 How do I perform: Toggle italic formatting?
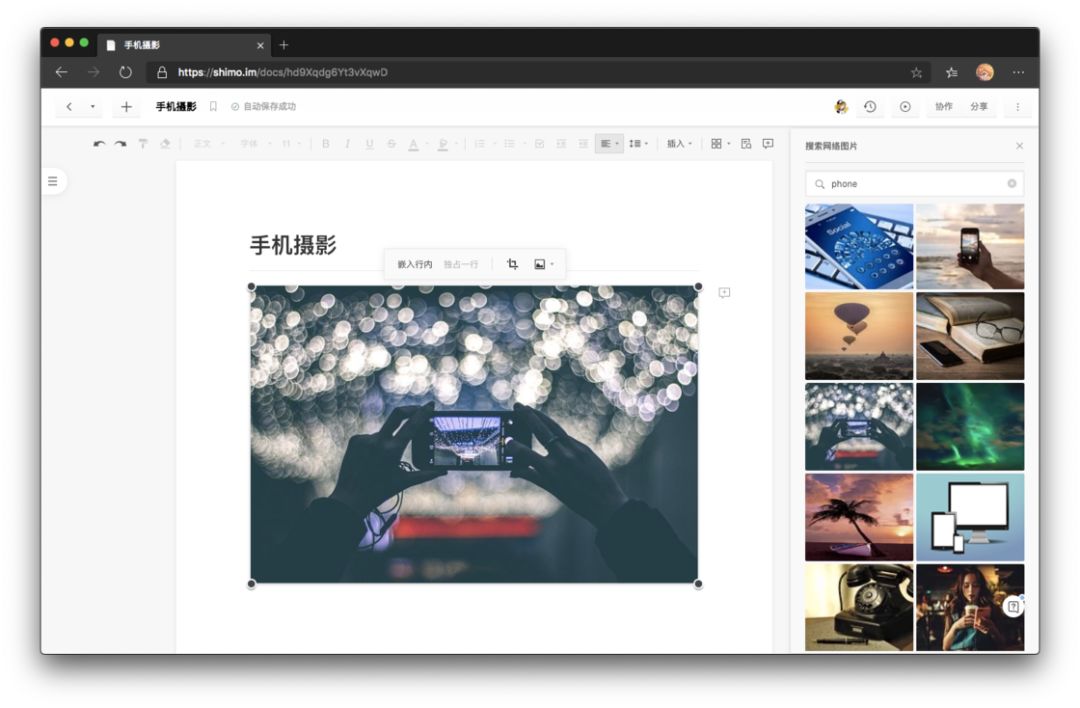coord(347,144)
